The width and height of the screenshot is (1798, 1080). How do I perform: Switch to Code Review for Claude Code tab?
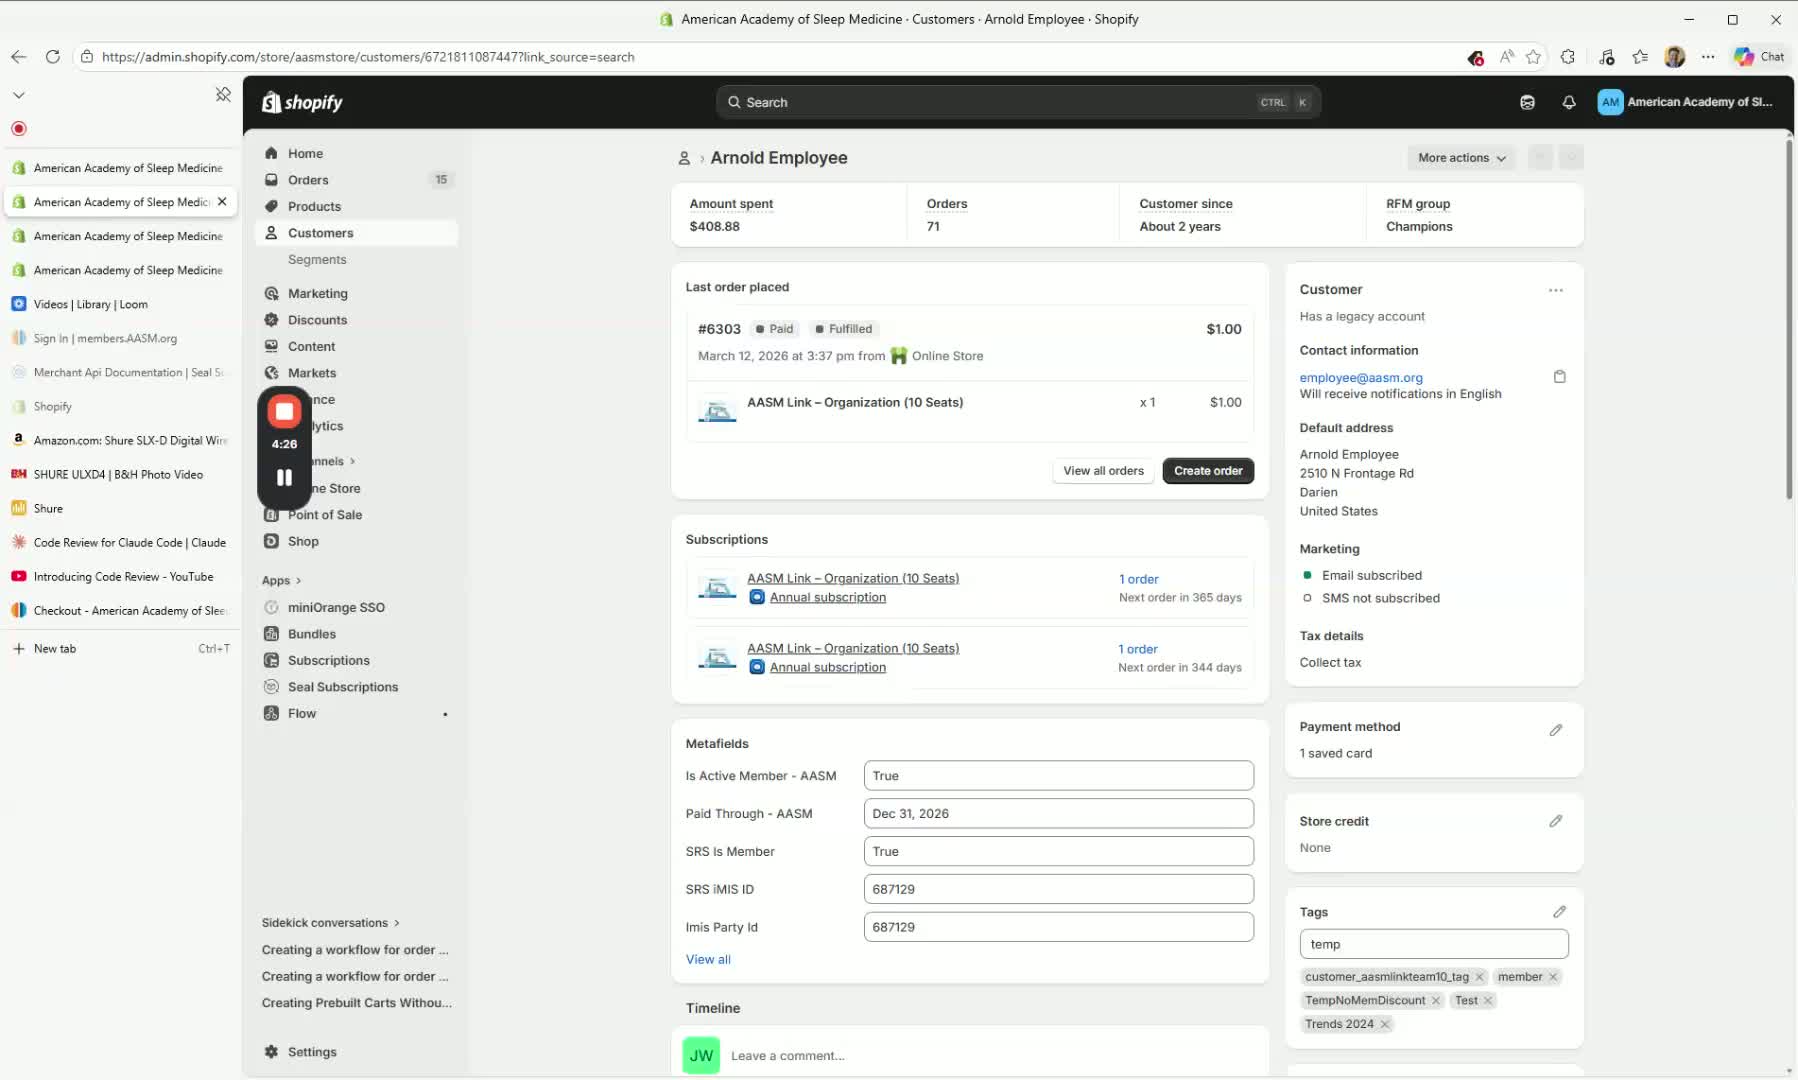[x=120, y=542]
